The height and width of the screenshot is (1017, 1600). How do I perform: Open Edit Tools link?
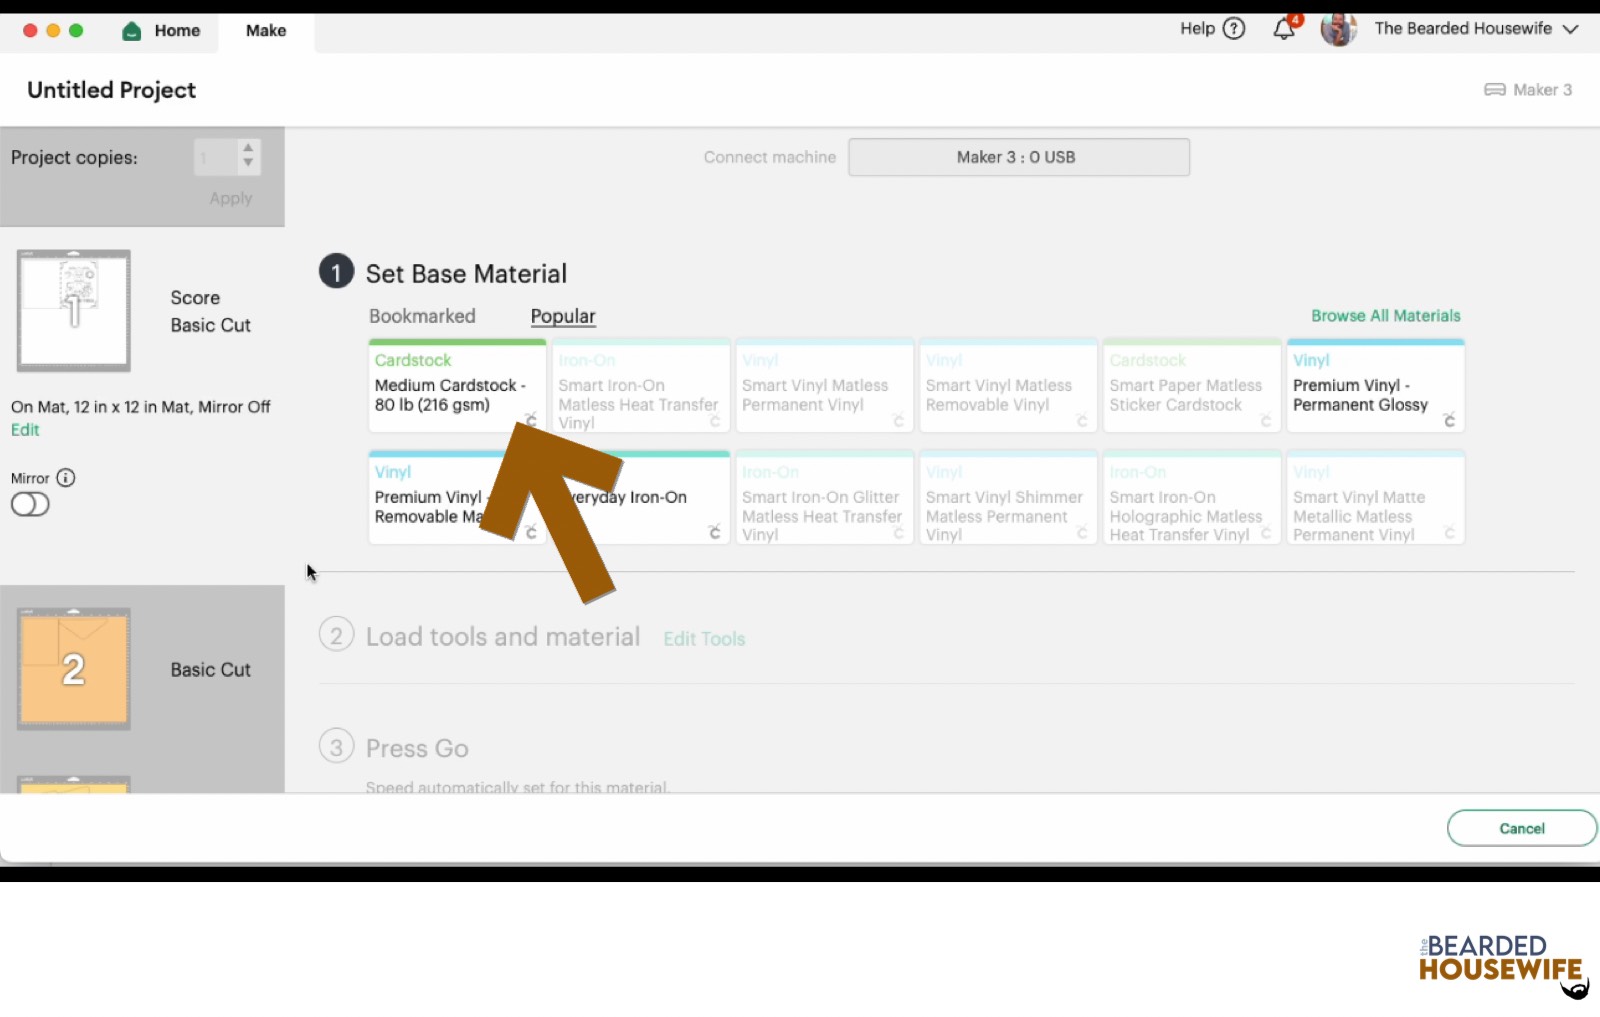(x=704, y=639)
